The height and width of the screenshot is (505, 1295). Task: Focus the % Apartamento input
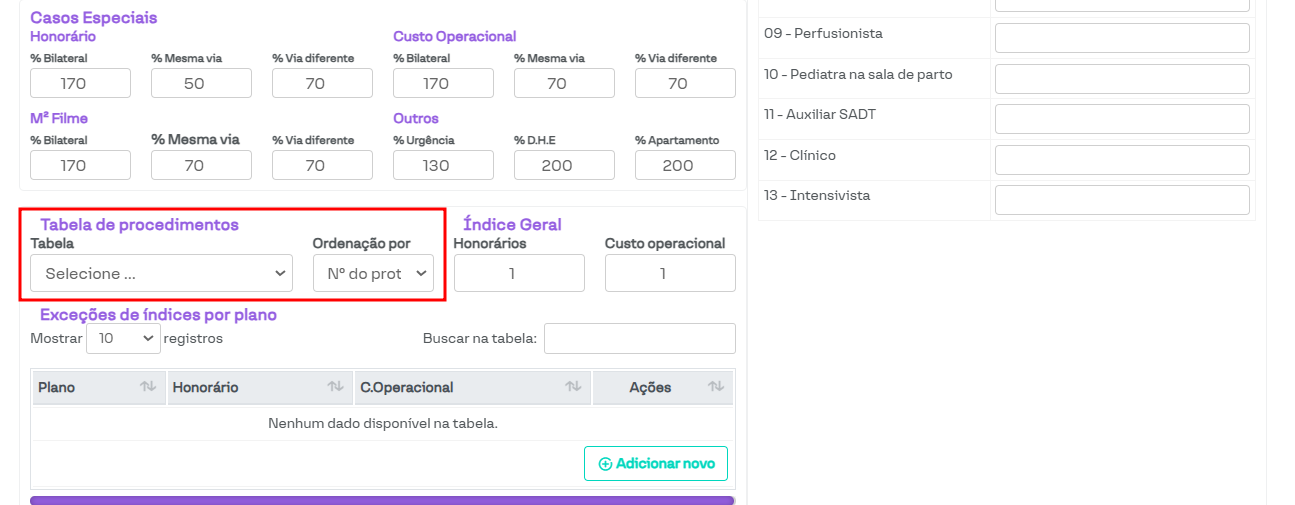(685, 165)
